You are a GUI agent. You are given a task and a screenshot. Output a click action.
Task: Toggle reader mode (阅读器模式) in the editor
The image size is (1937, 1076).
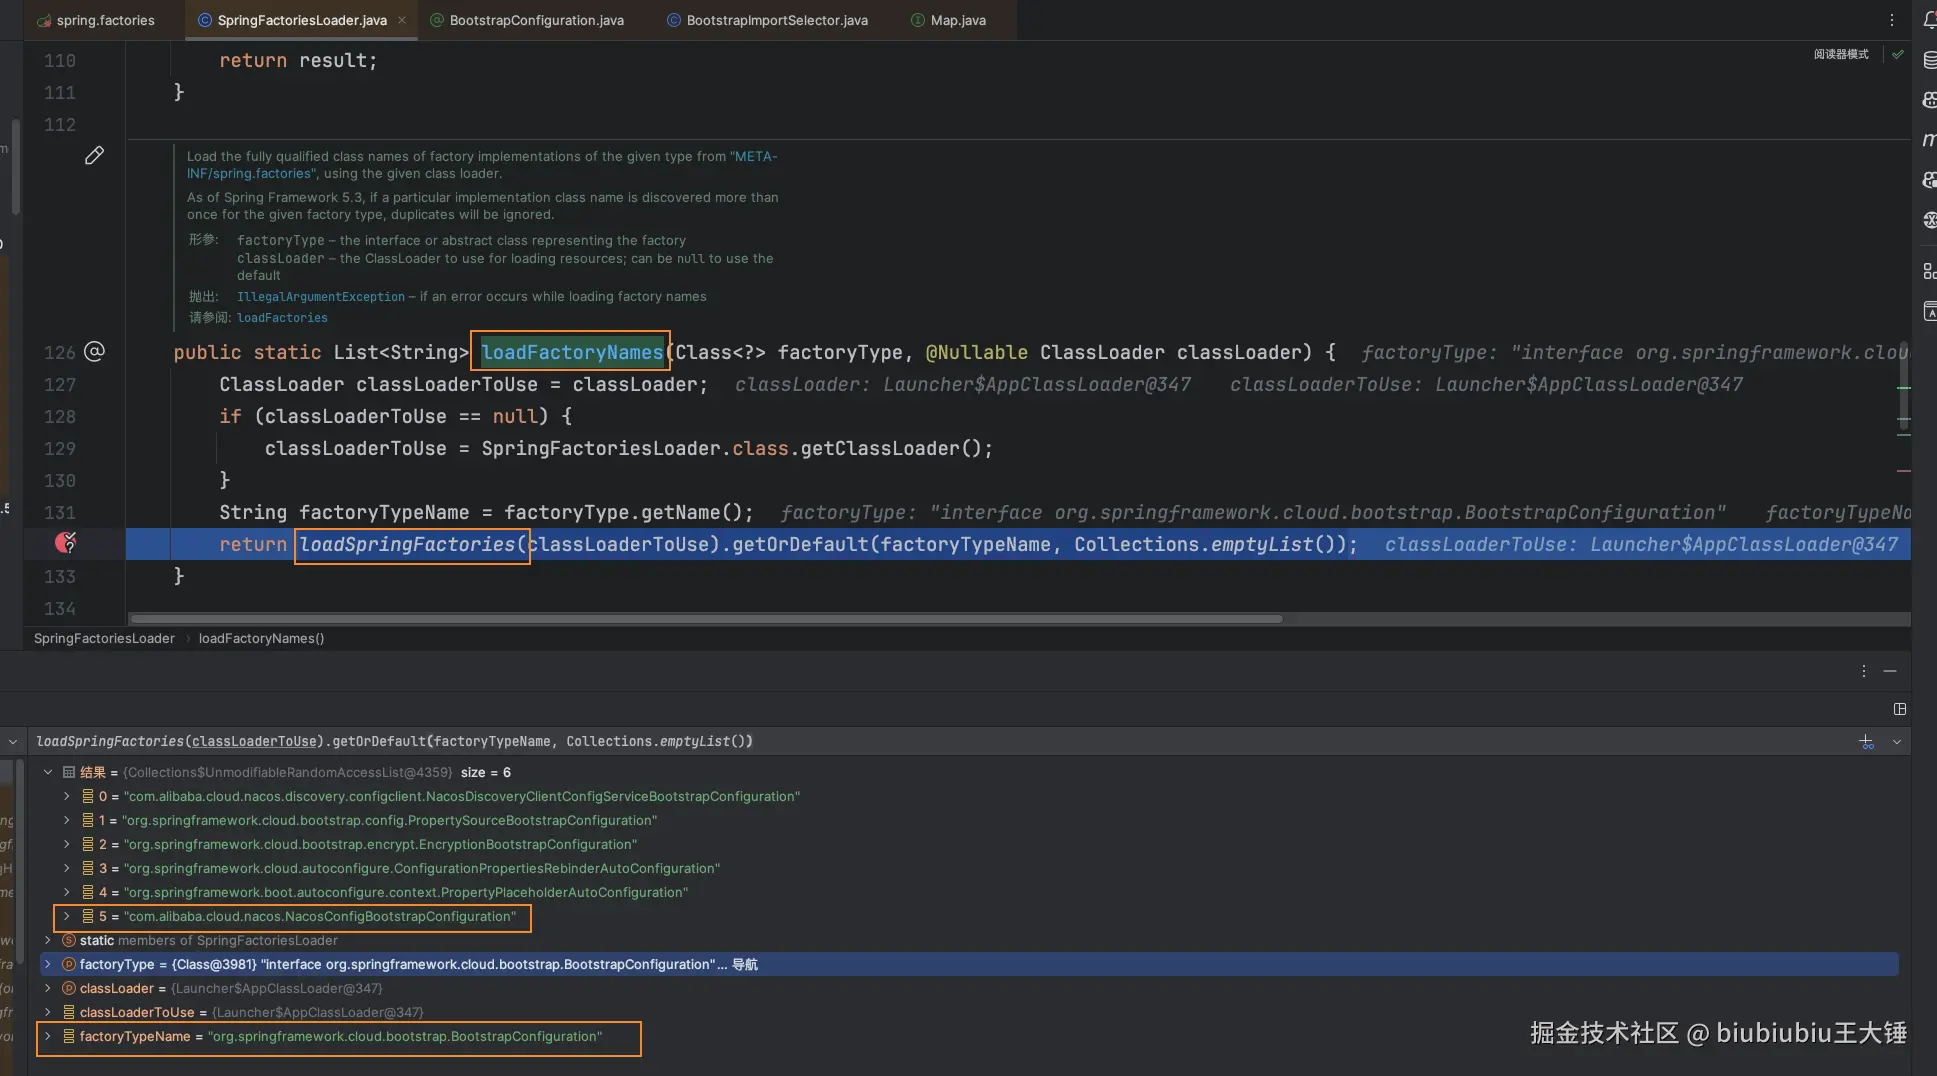[1841, 54]
